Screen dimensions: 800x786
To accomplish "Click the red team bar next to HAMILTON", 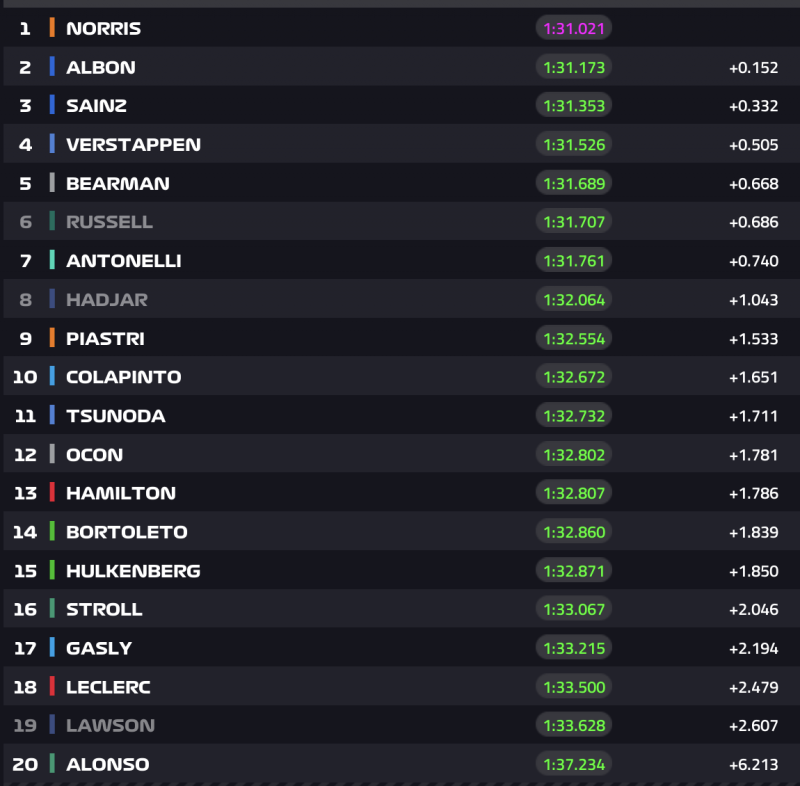I will pos(52,493).
